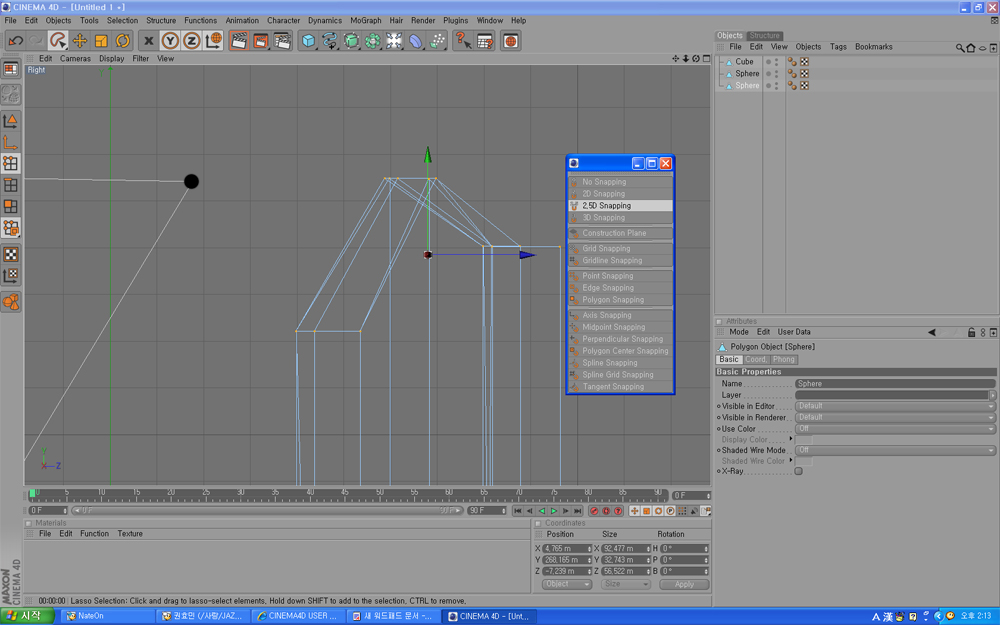1000x625 pixels.
Task: Click the Display Color swatch
Action: 804,440
